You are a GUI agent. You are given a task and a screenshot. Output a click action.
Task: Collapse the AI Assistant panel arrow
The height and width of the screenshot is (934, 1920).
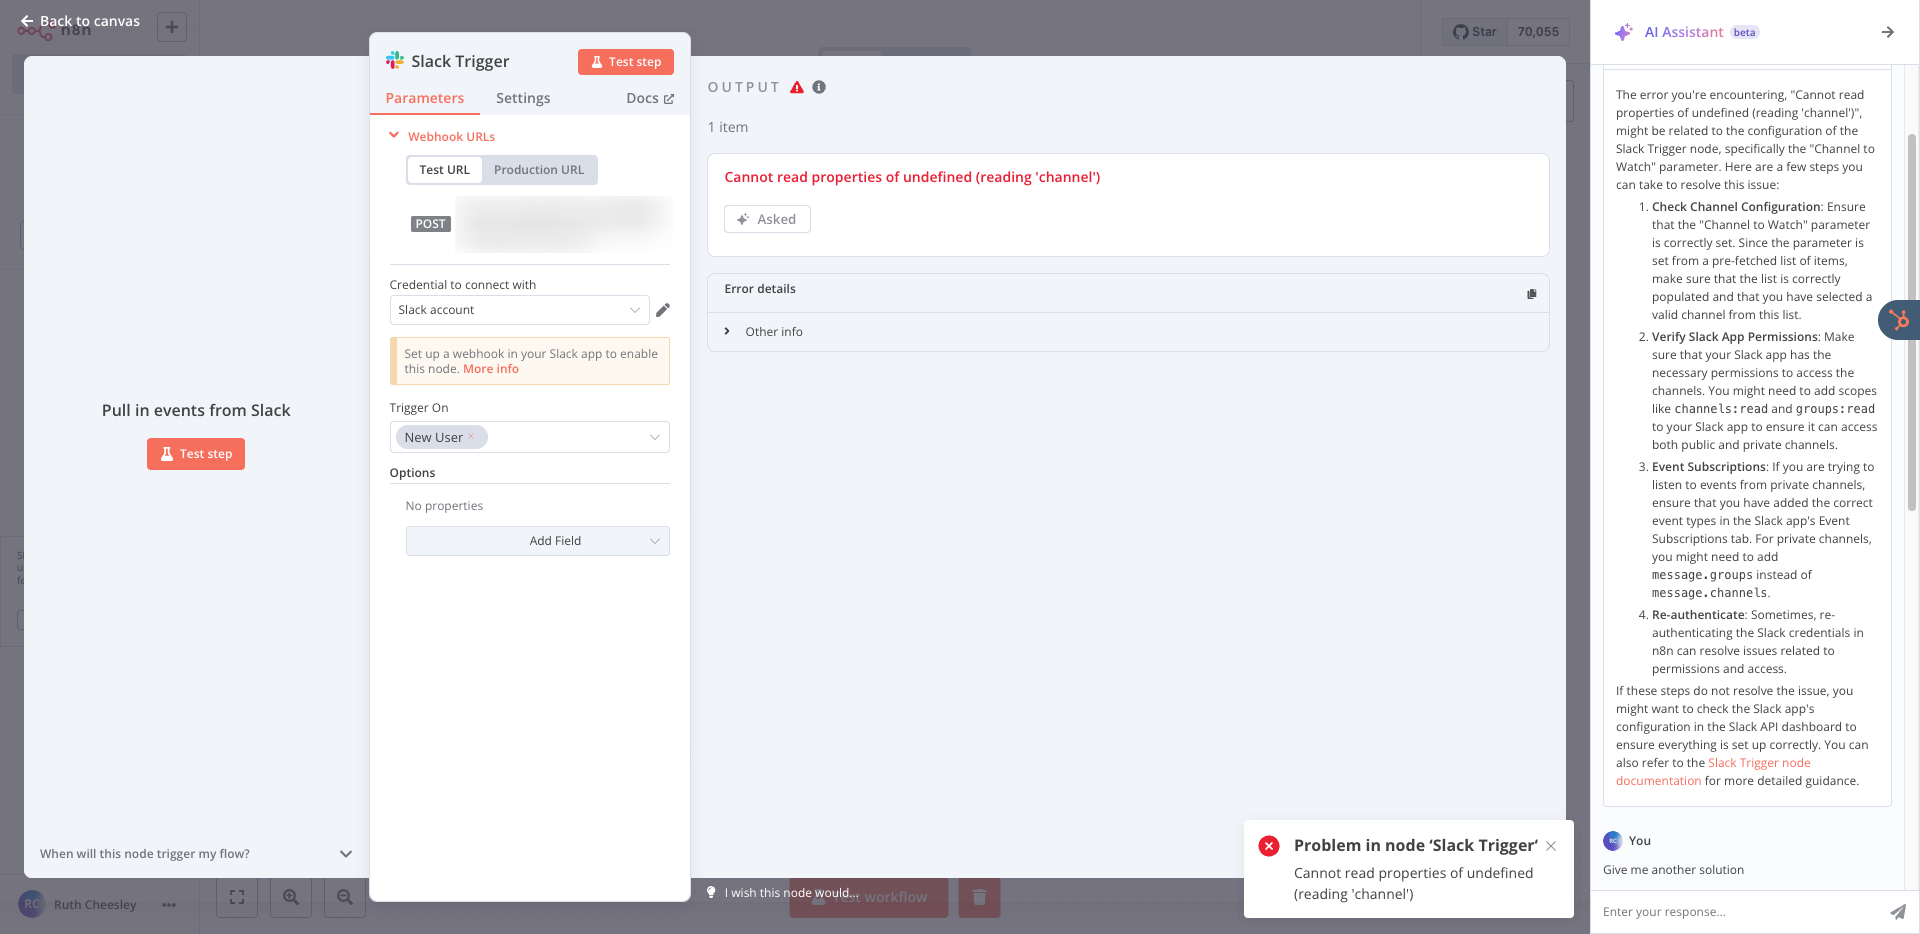tap(1888, 32)
